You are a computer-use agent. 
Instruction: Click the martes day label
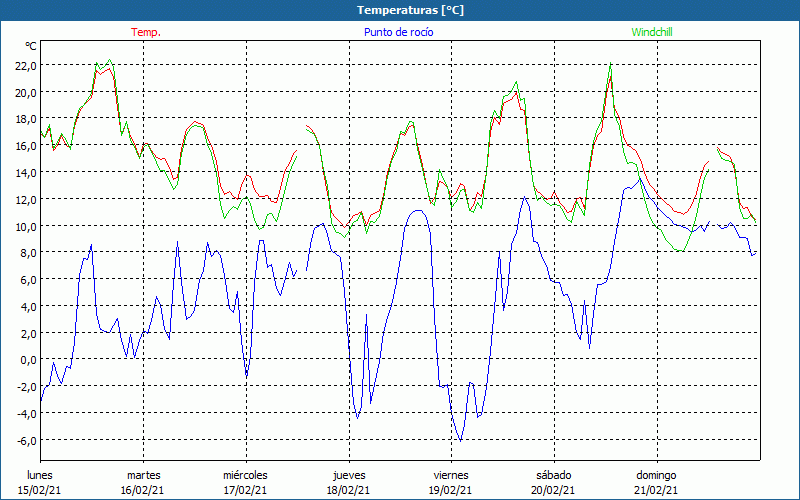point(144,475)
